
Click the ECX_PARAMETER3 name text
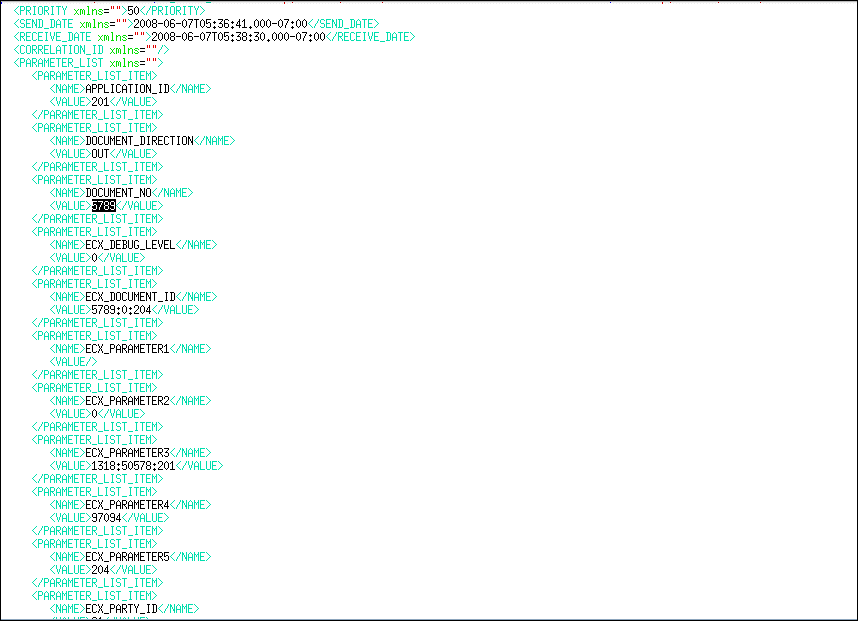[x=127, y=453]
